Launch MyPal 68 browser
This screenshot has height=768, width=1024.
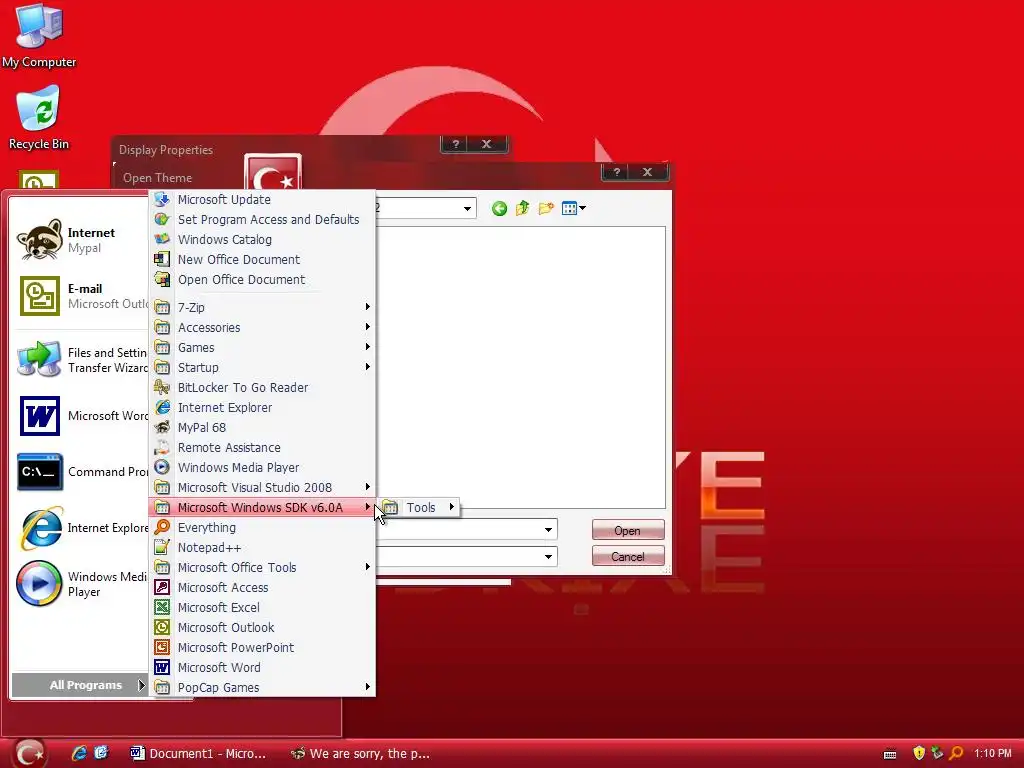[x=263, y=428]
